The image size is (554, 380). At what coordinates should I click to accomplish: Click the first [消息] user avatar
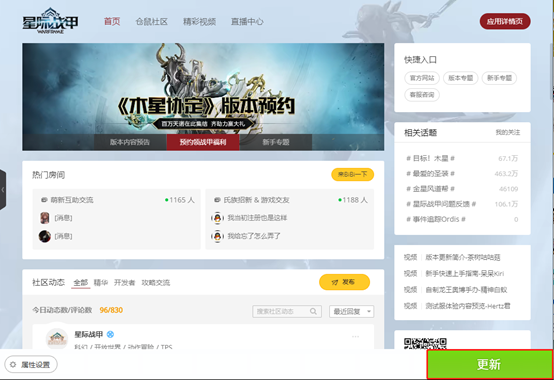pos(45,218)
